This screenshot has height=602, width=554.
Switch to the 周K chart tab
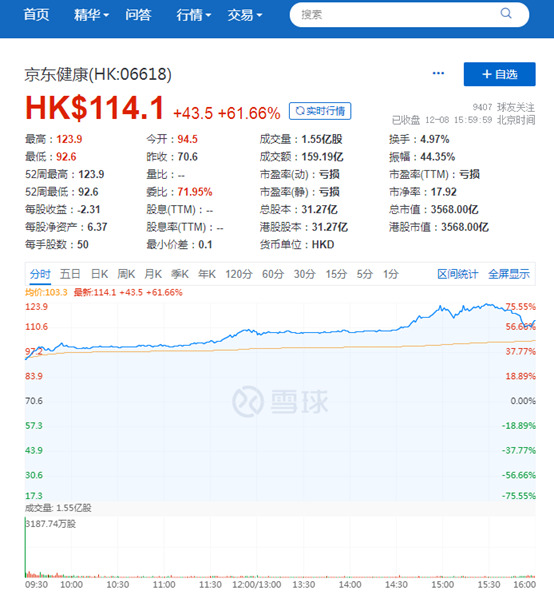[126, 274]
